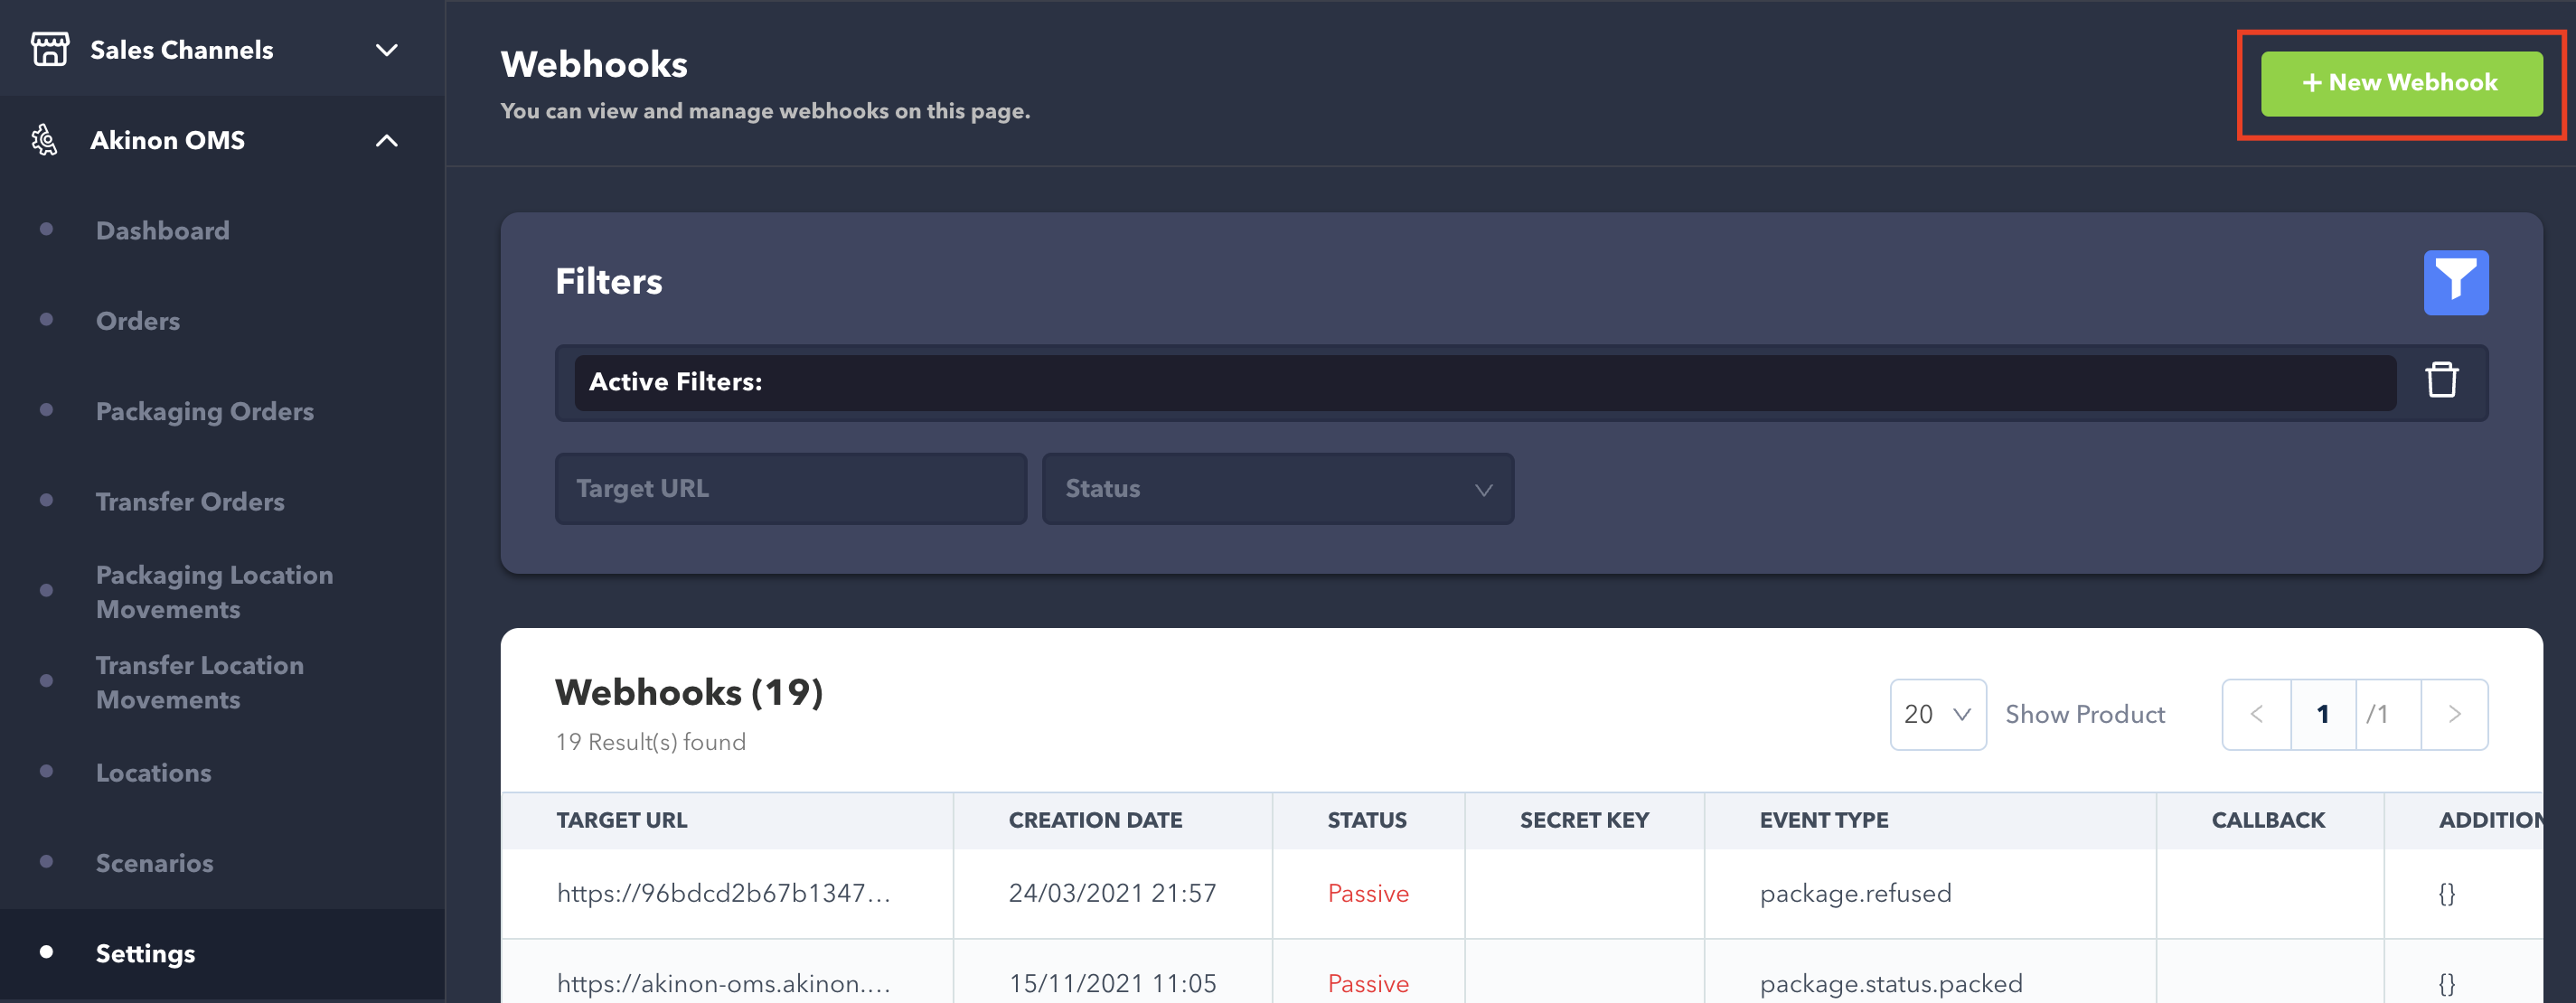Open the 20 per page dropdown
The height and width of the screenshot is (1003, 2576).
tap(1936, 714)
